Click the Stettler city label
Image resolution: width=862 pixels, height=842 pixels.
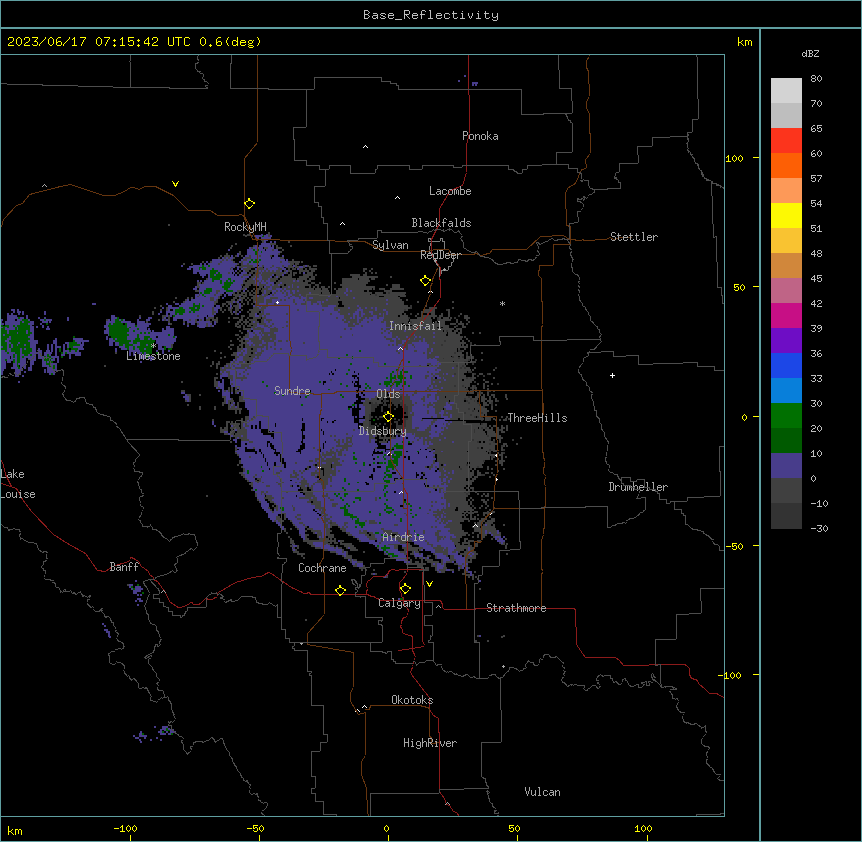coord(634,237)
